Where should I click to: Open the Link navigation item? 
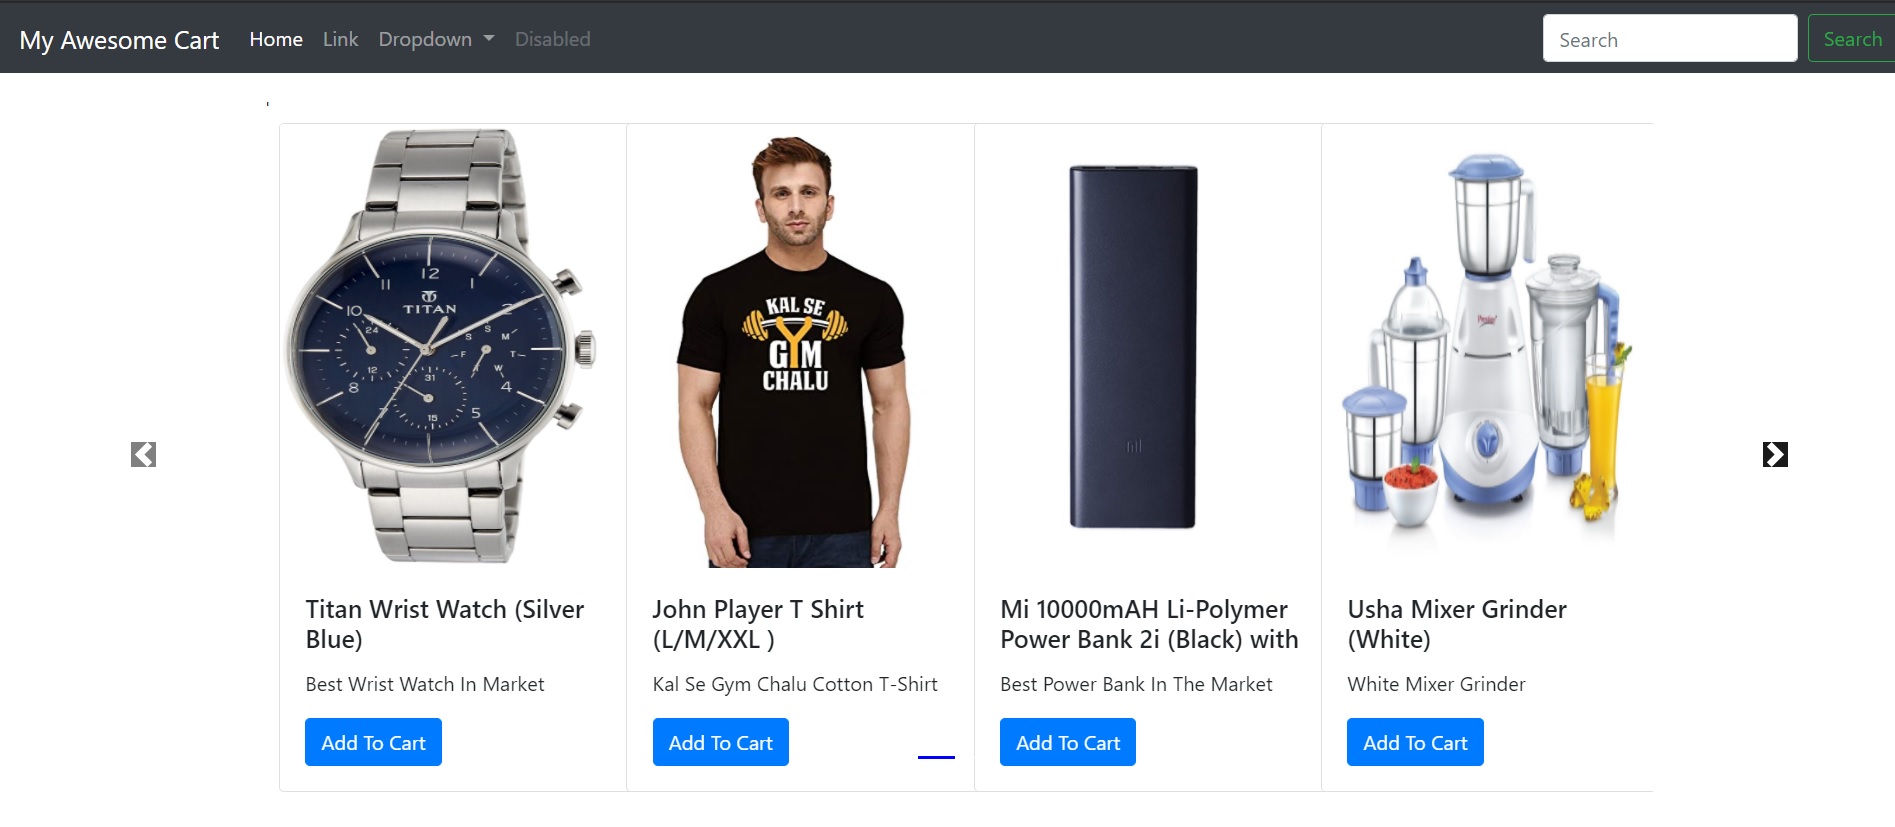coord(340,39)
